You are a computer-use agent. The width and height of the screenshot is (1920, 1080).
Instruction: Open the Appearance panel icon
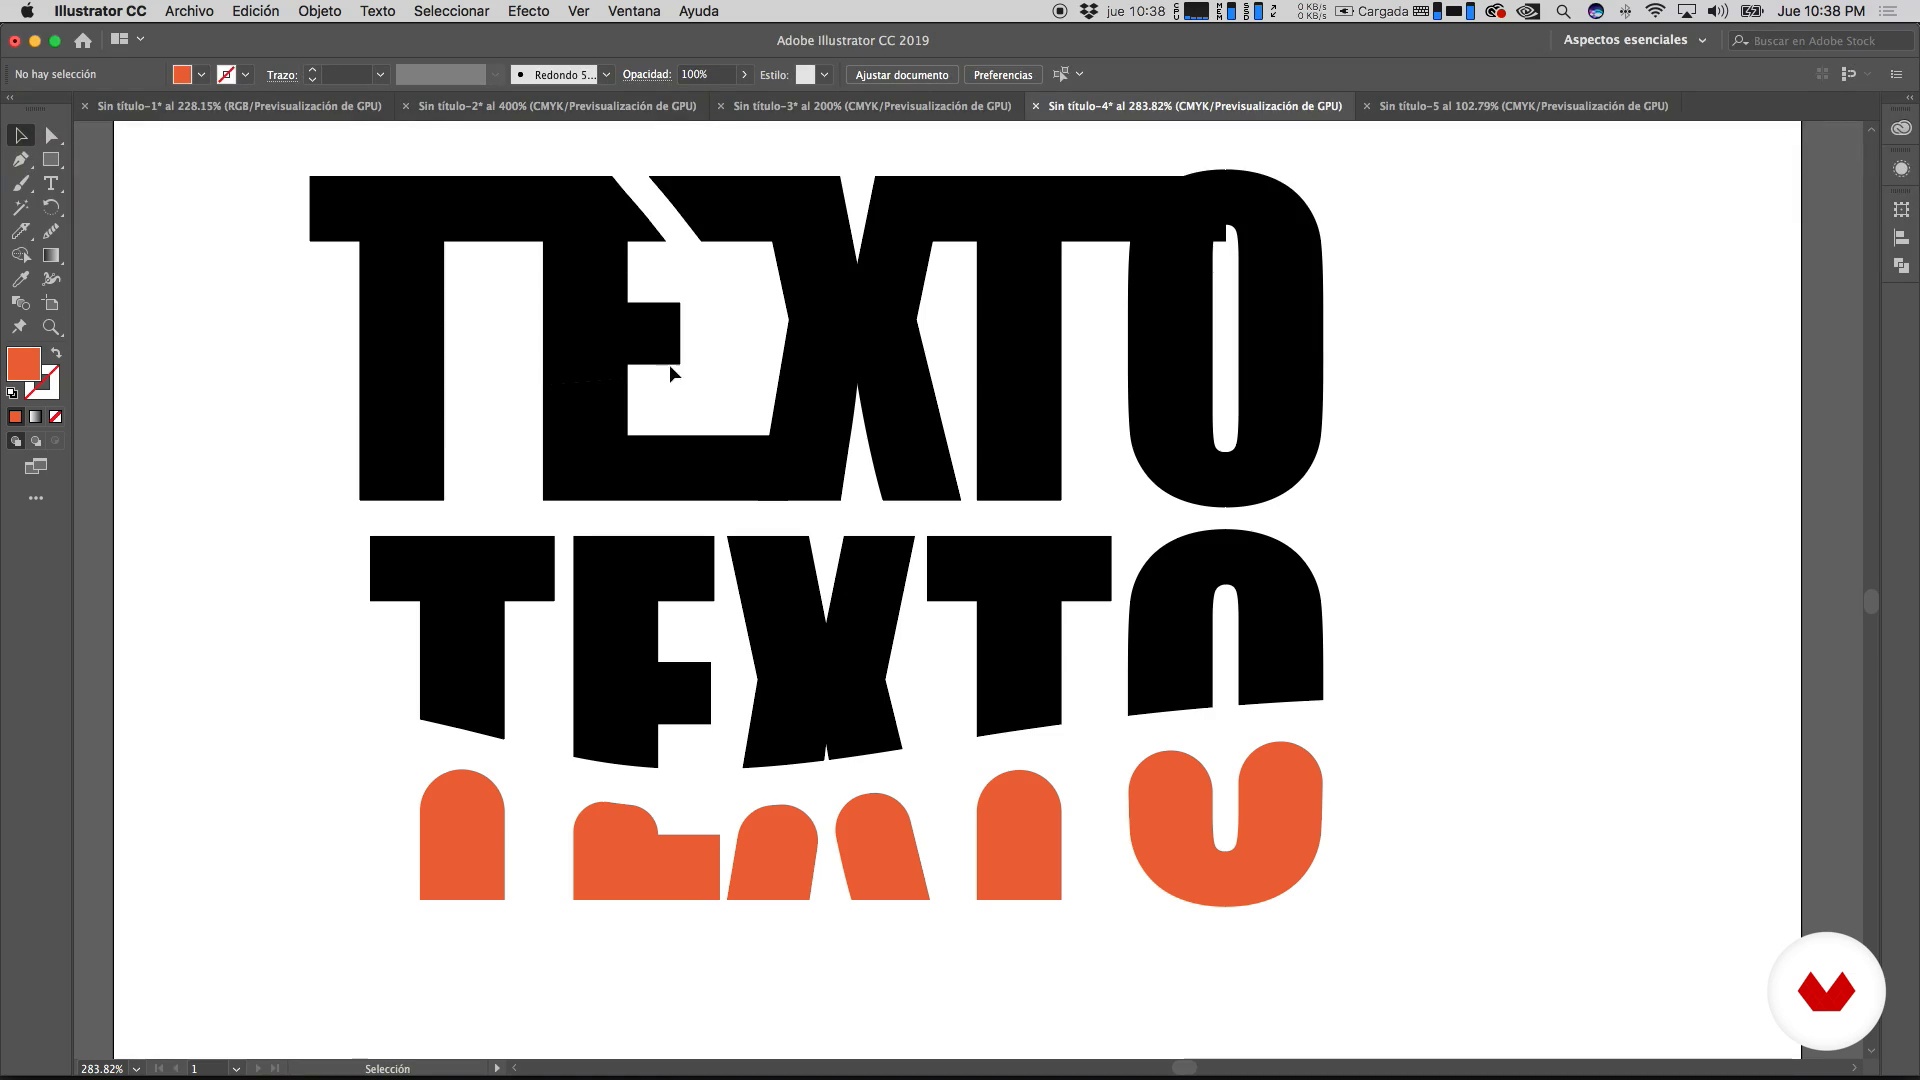pyautogui.click(x=1901, y=169)
